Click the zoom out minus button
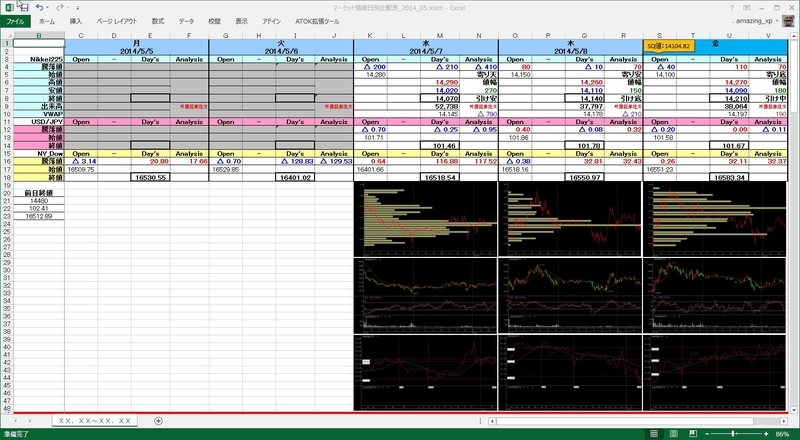The height and width of the screenshot is (440, 800). pyautogui.click(x=707, y=434)
